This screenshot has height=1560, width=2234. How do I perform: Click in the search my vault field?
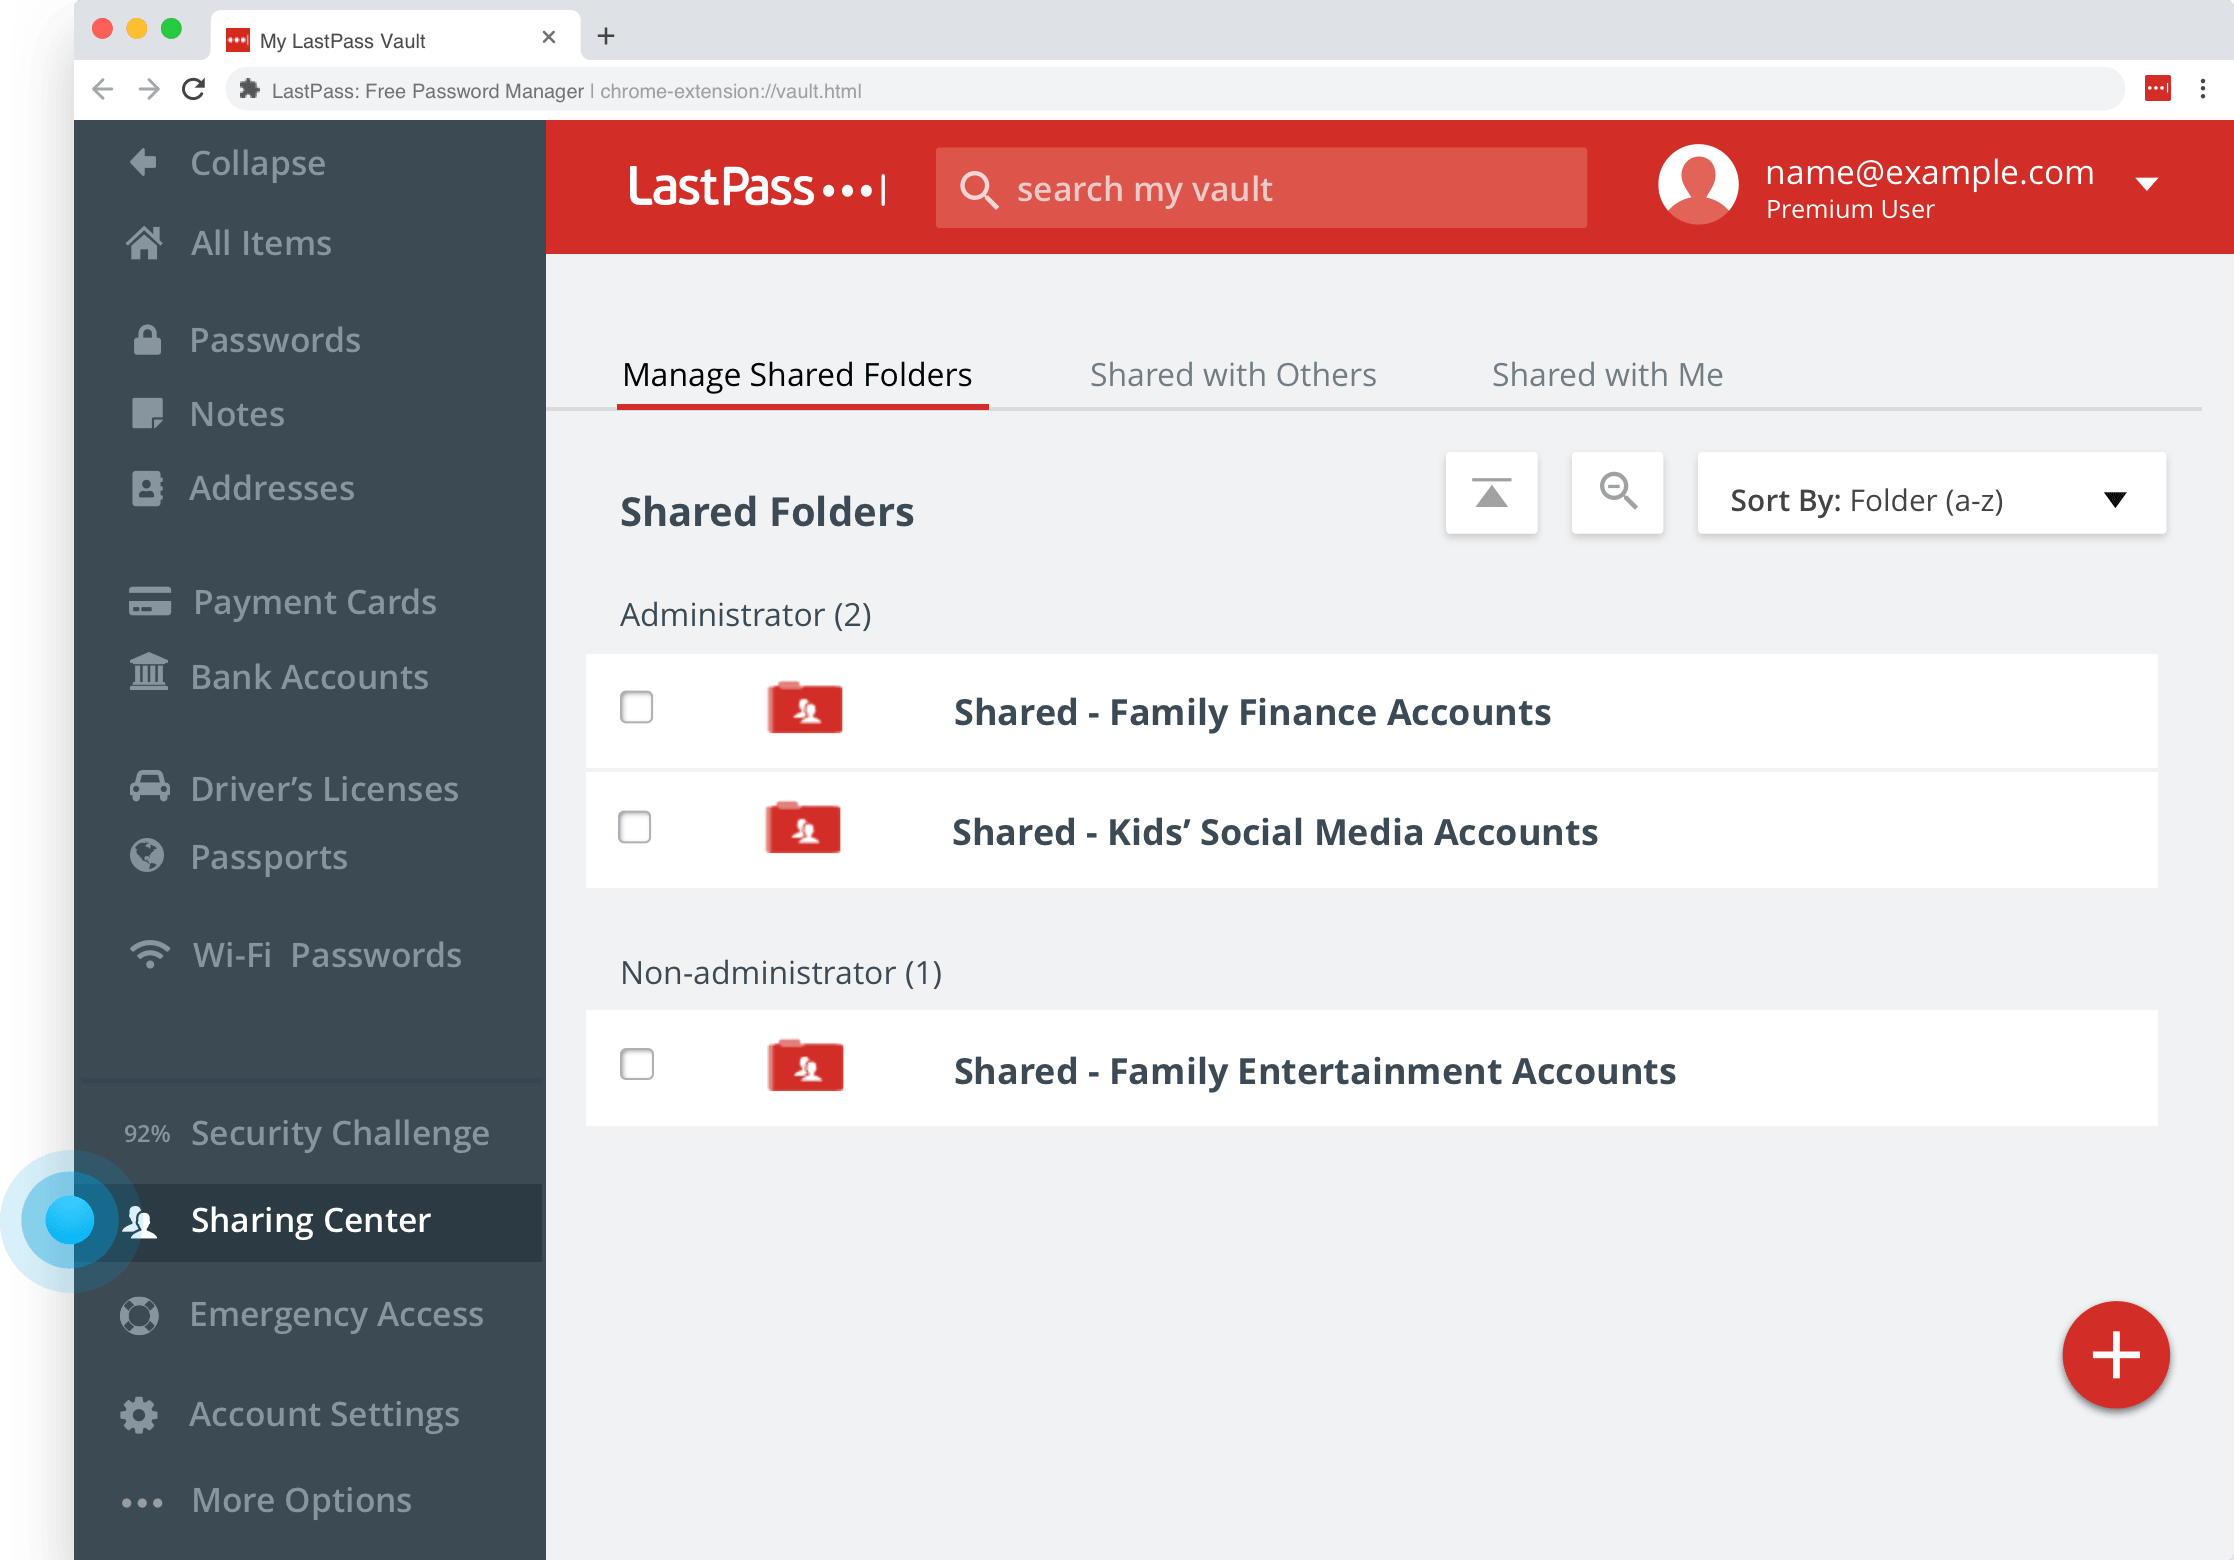click(1261, 188)
